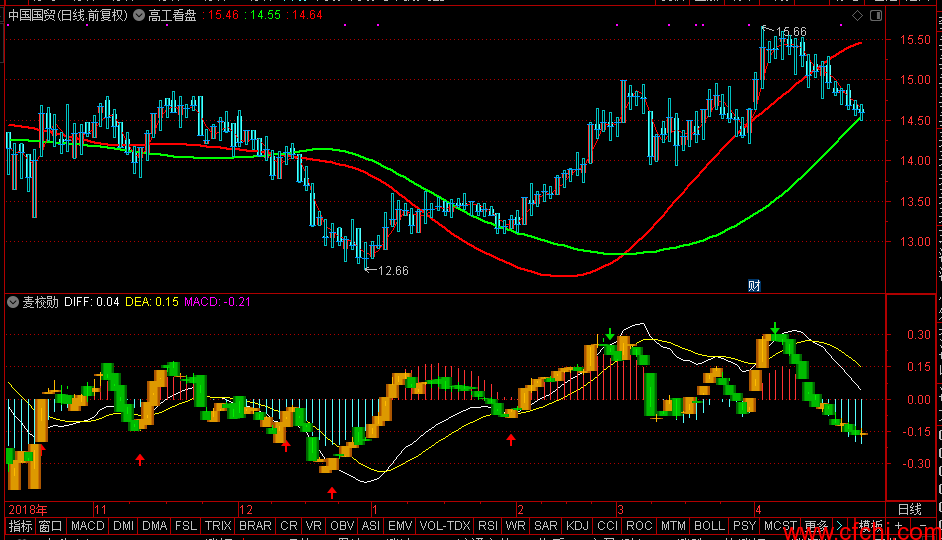Switch to the OBV indicator tab
The image size is (942, 540).
coord(342,526)
